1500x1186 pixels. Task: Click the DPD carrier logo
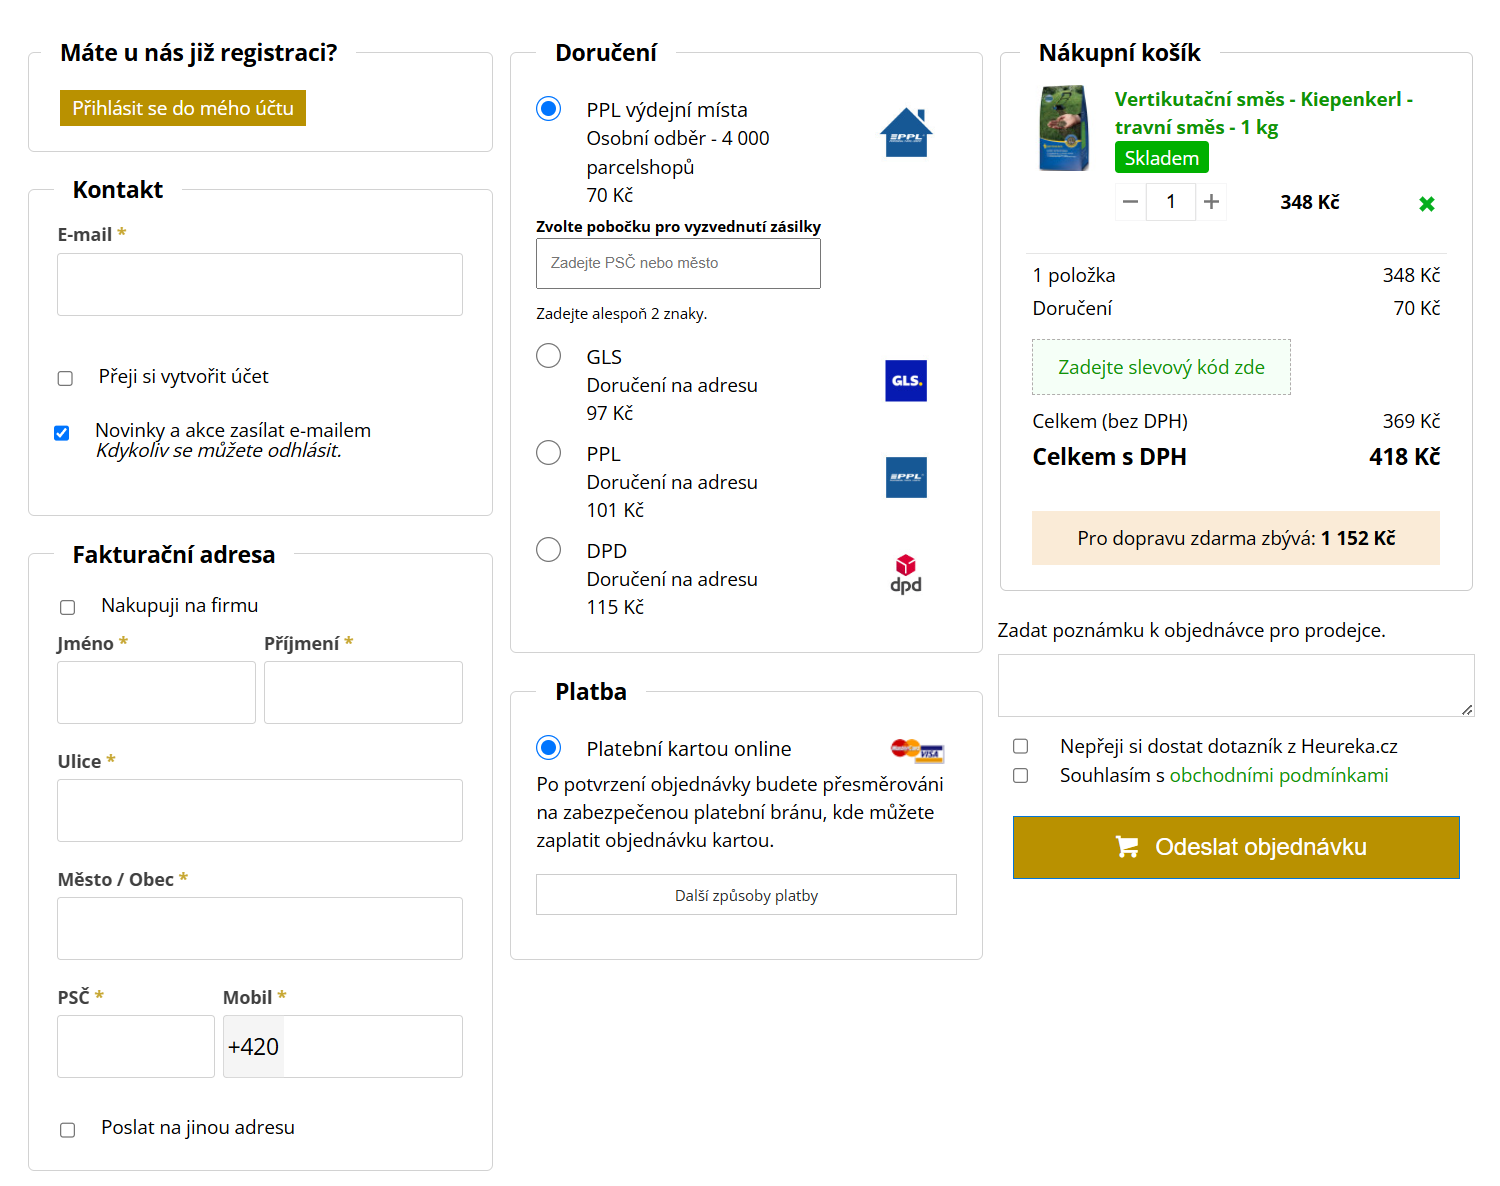pyautogui.click(x=906, y=574)
